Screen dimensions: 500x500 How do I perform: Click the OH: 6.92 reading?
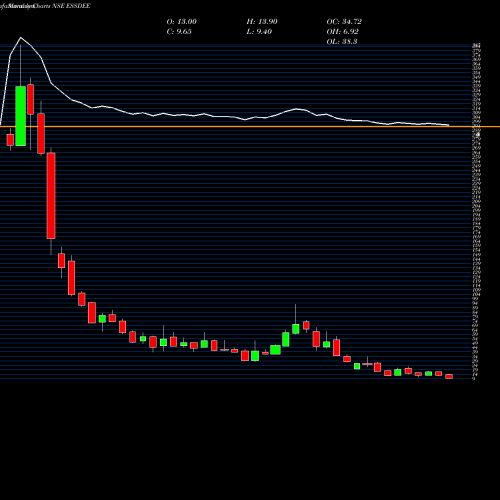[x=342, y=32]
